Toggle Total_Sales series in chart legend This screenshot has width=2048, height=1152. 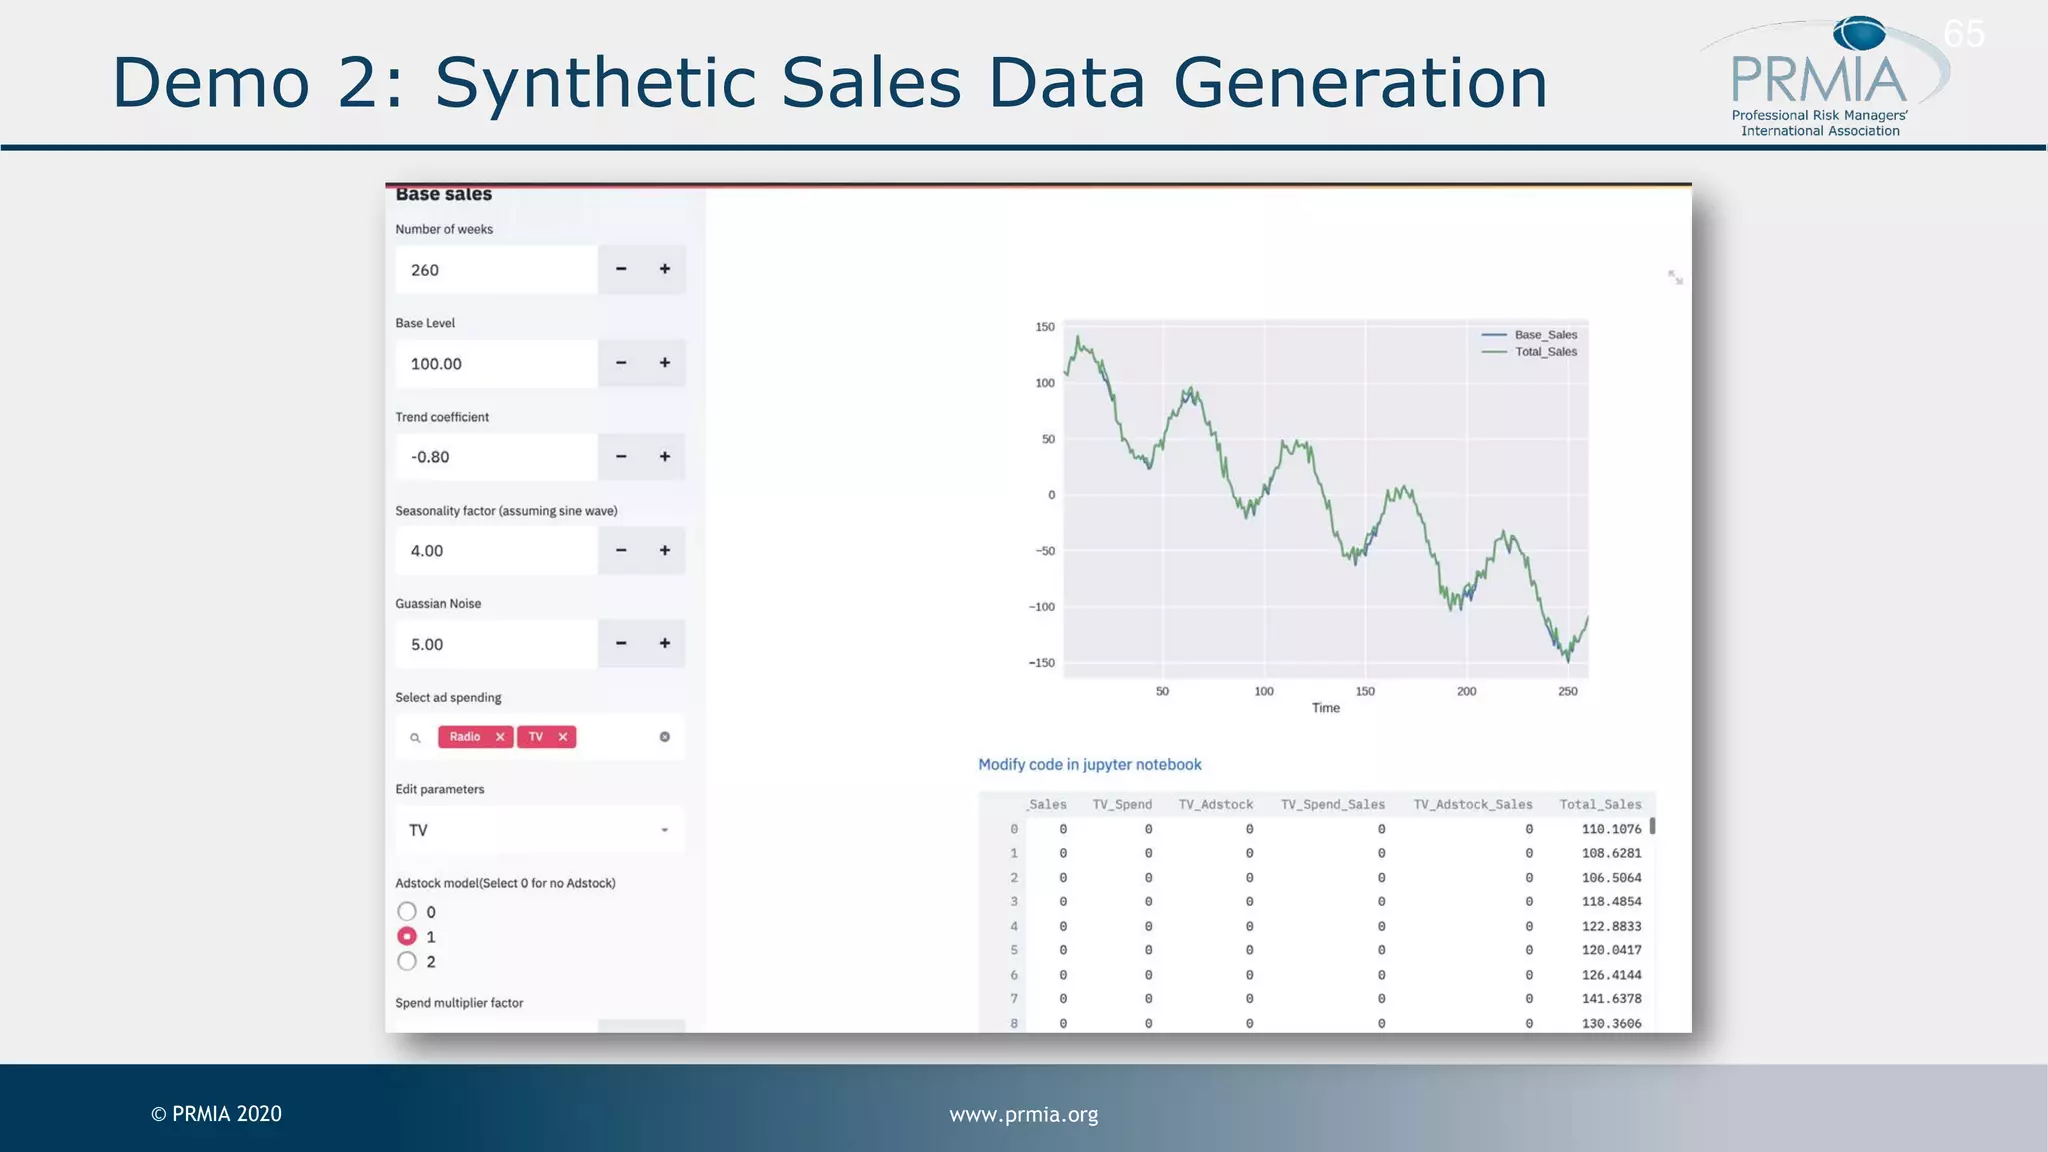(1544, 352)
